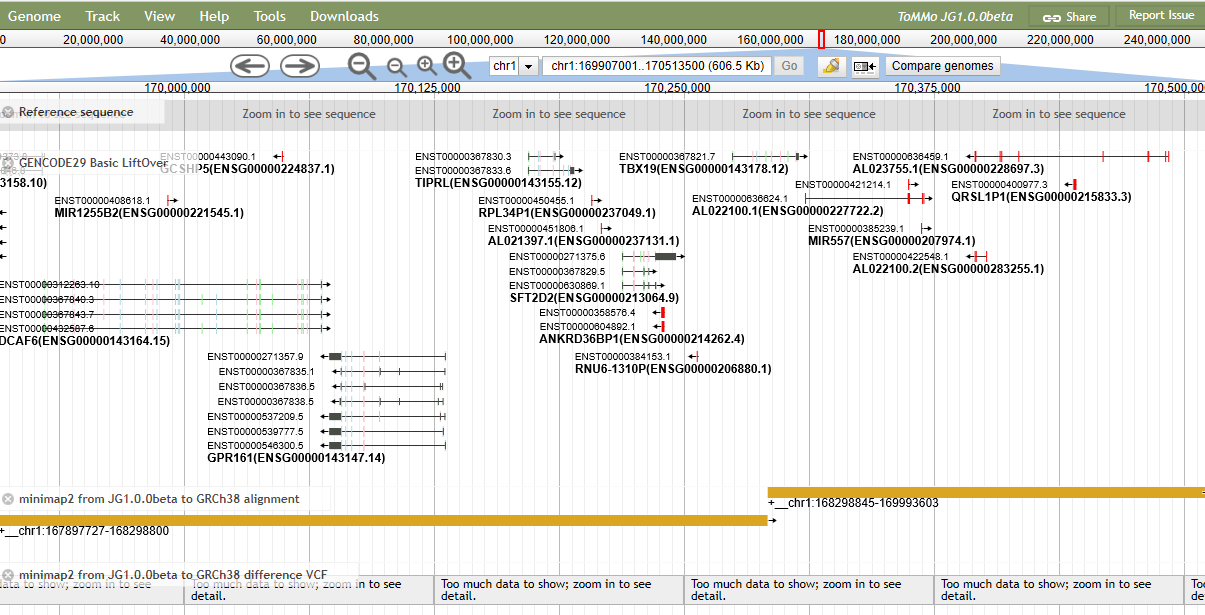
Task: Select the MIR1255B2 gene label
Action: pyautogui.click(x=149, y=213)
